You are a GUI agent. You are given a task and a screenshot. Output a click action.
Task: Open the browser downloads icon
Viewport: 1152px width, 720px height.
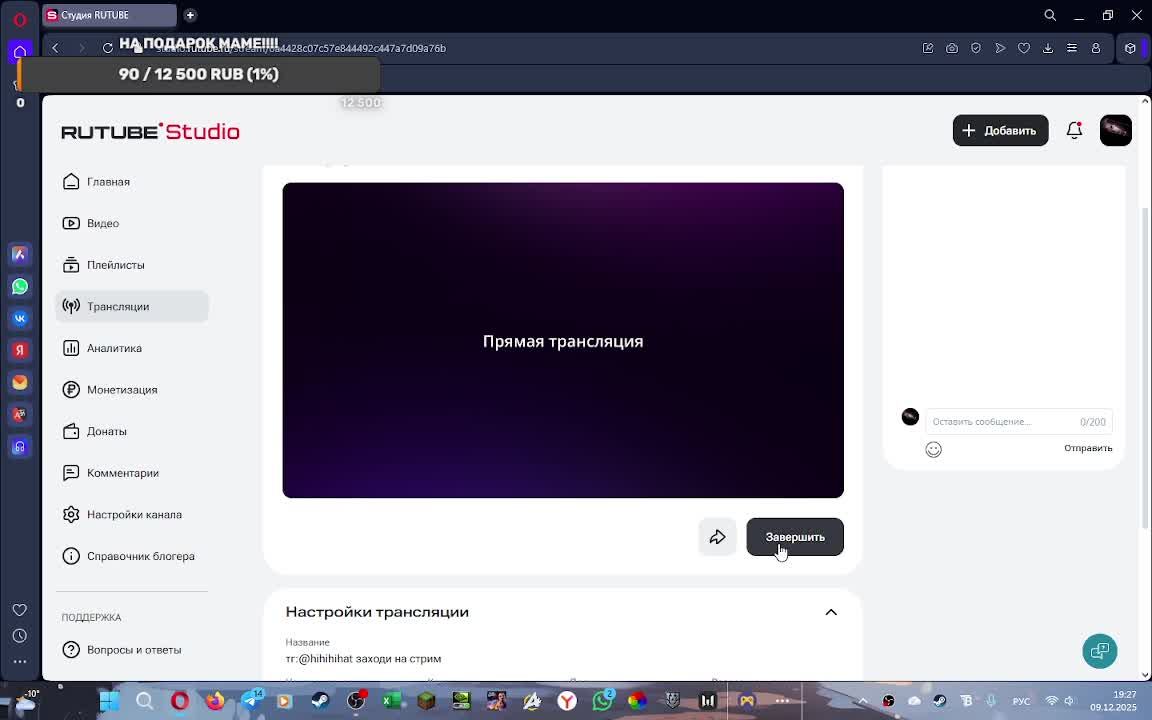click(x=1048, y=48)
